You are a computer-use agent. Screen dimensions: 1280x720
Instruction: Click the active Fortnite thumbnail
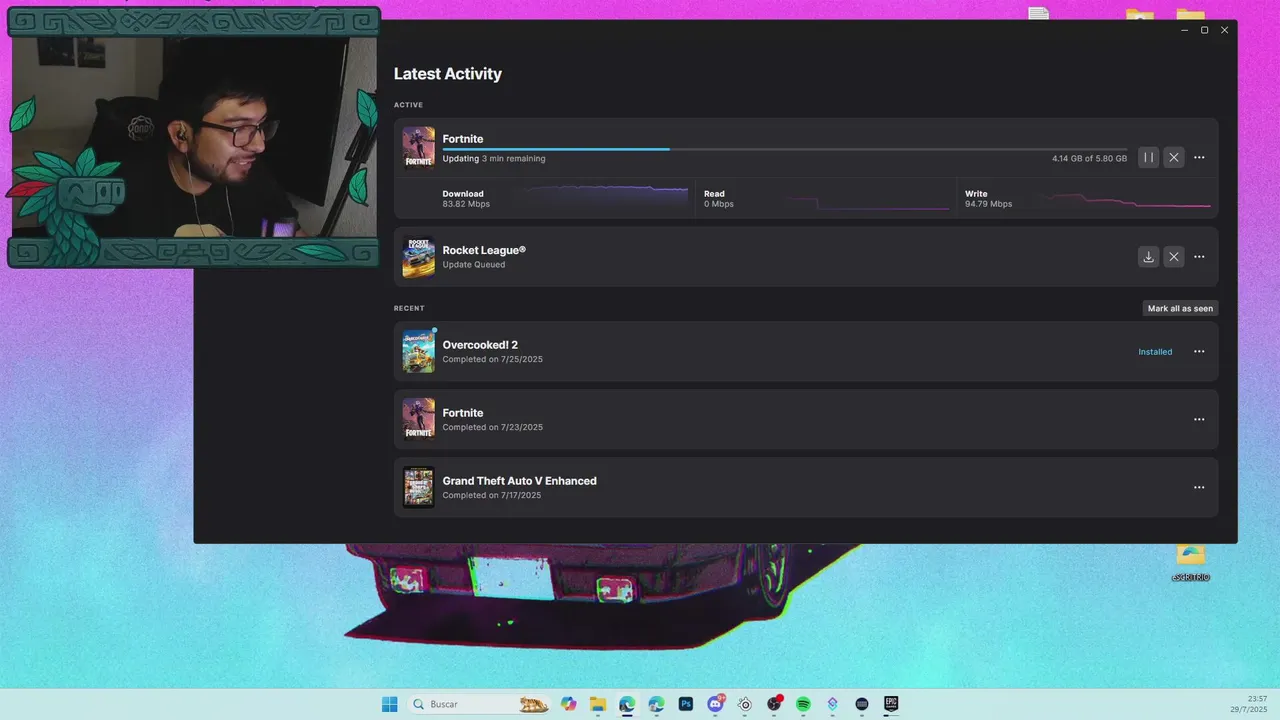point(418,148)
